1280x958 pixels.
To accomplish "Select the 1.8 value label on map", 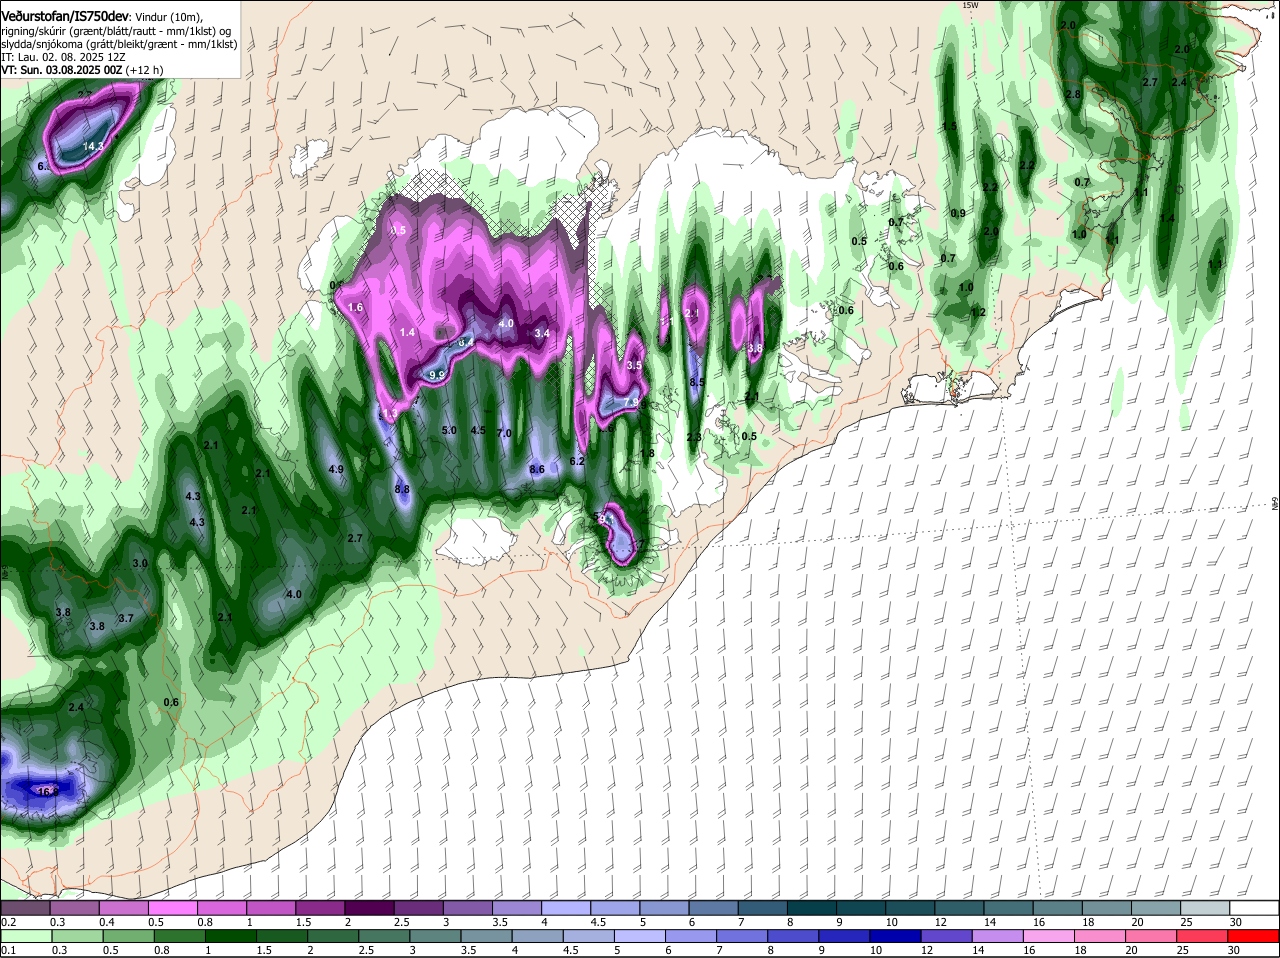I will pyautogui.click(x=647, y=453).
